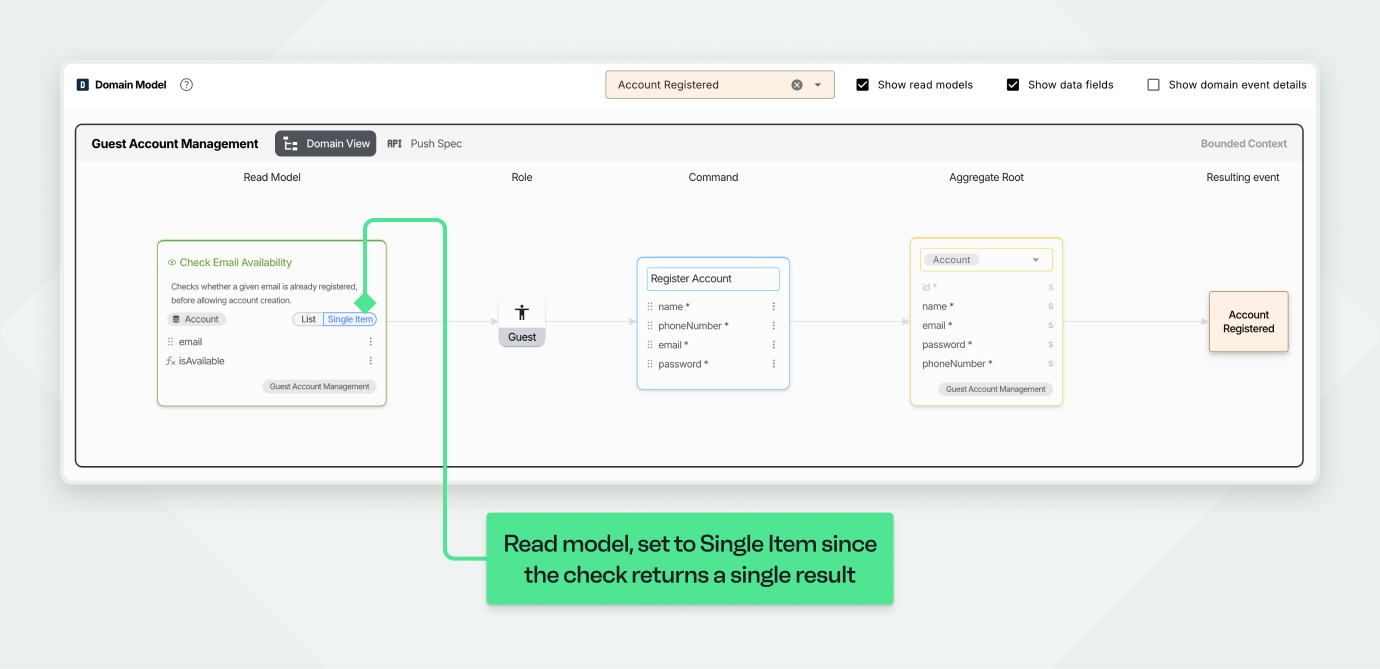Grab the drag handle beside email in read model
This screenshot has width=1380, height=669.
(x=171, y=342)
